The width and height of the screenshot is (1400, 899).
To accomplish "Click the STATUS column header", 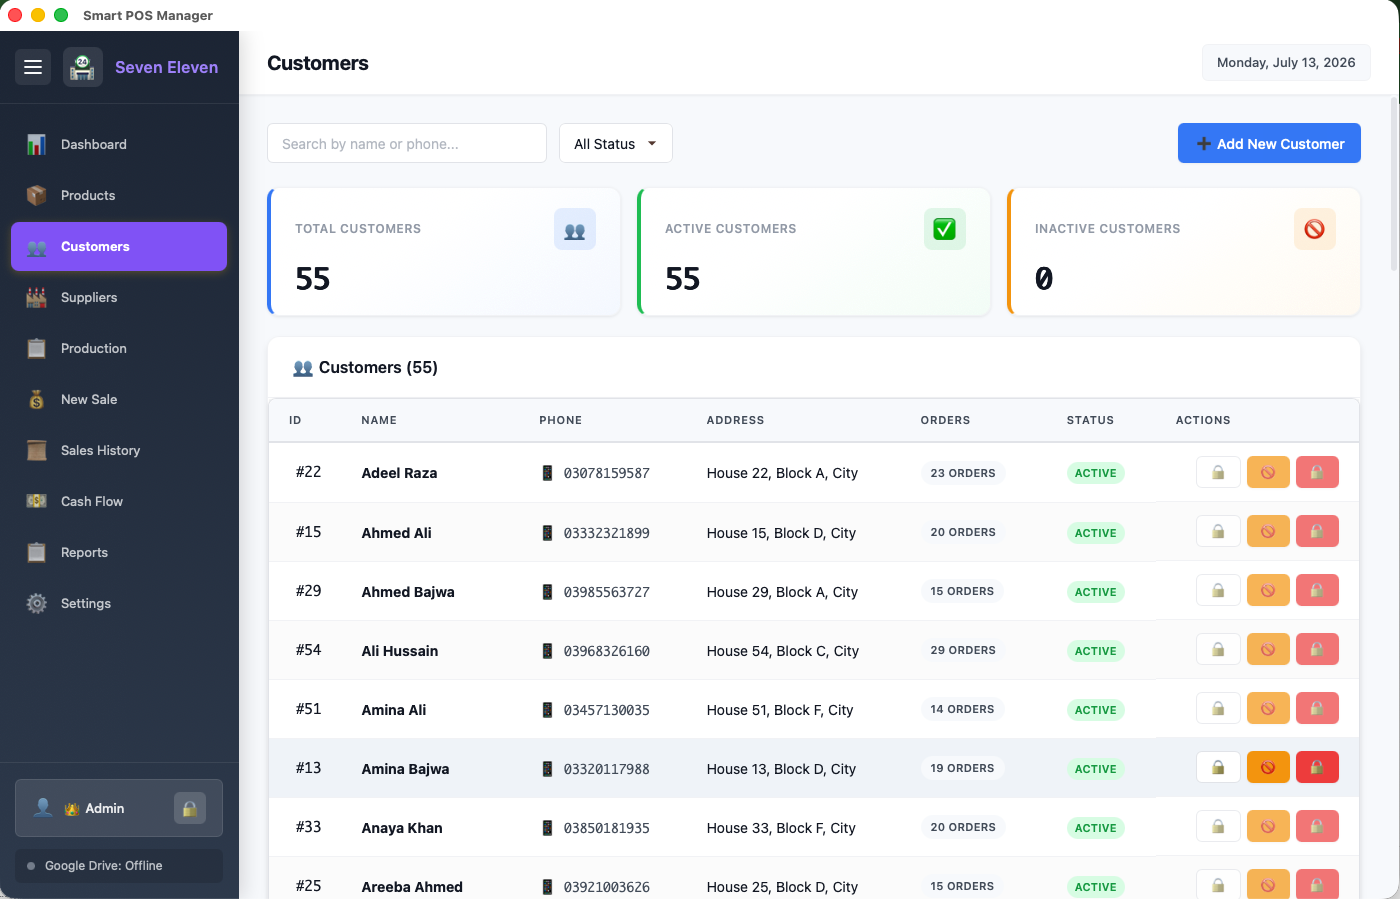I will coord(1090,420).
